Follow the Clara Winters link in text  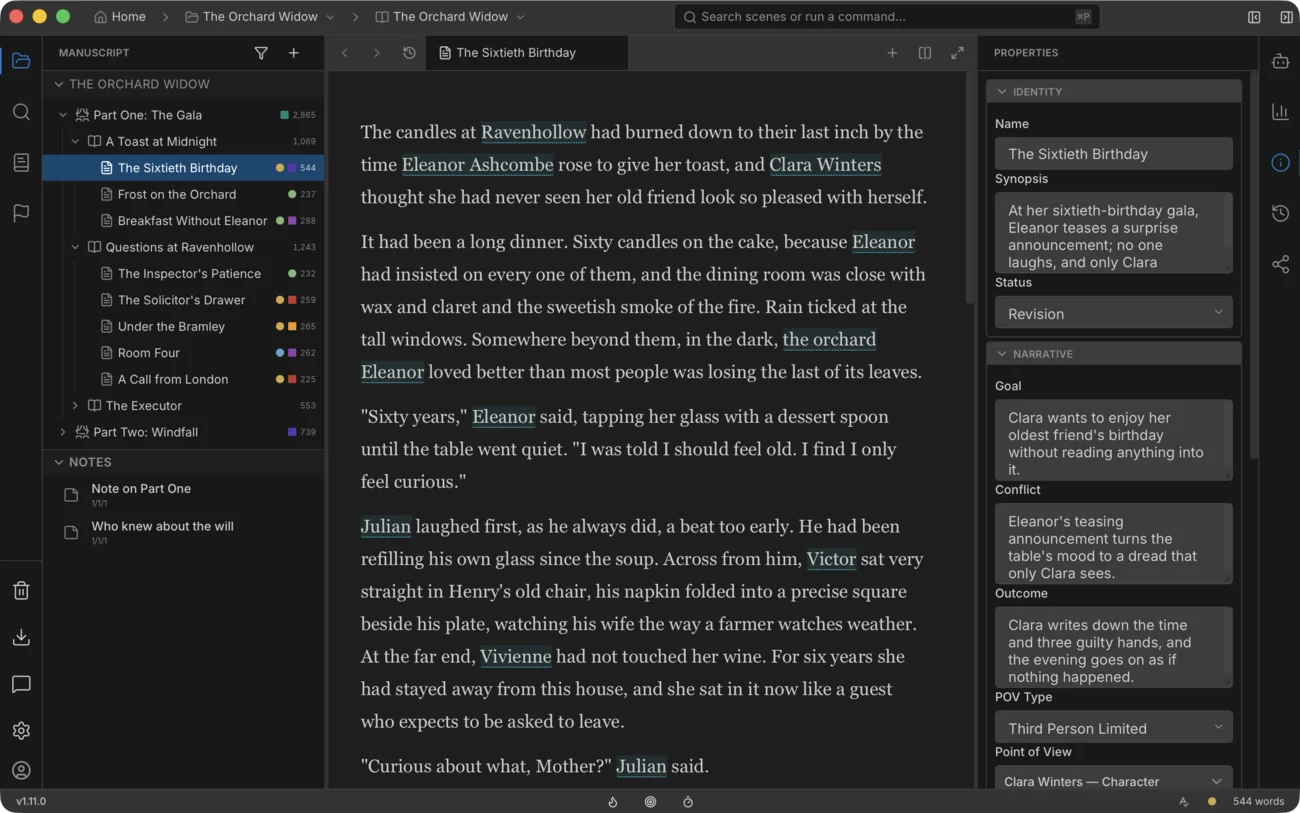click(825, 165)
